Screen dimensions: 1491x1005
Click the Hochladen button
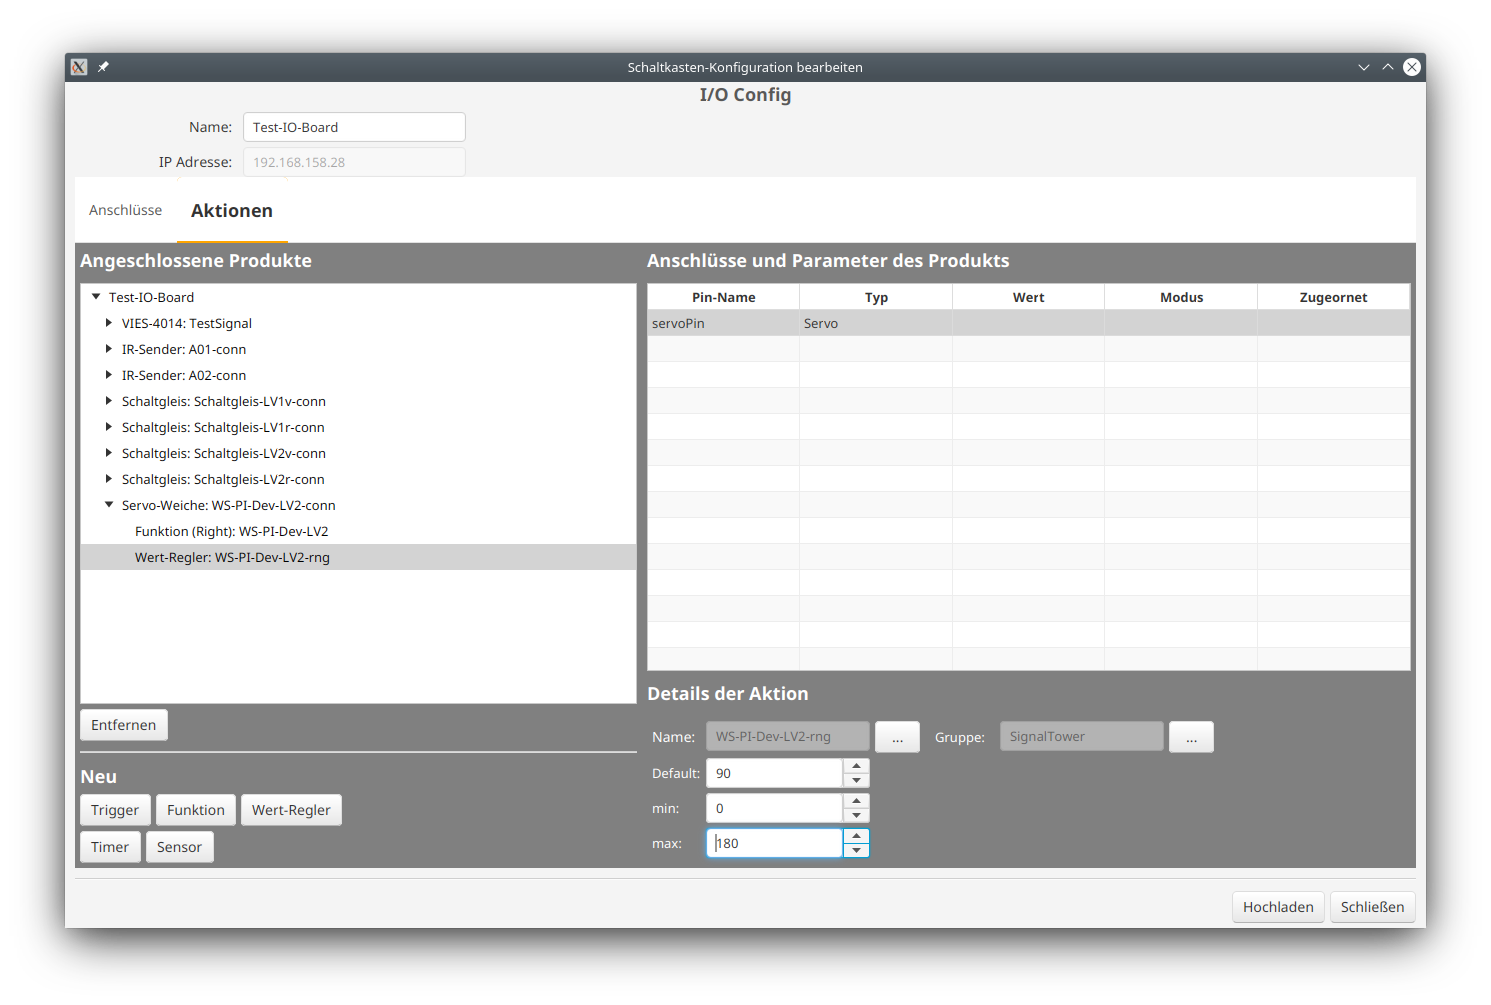click(x=1278, y=906)
